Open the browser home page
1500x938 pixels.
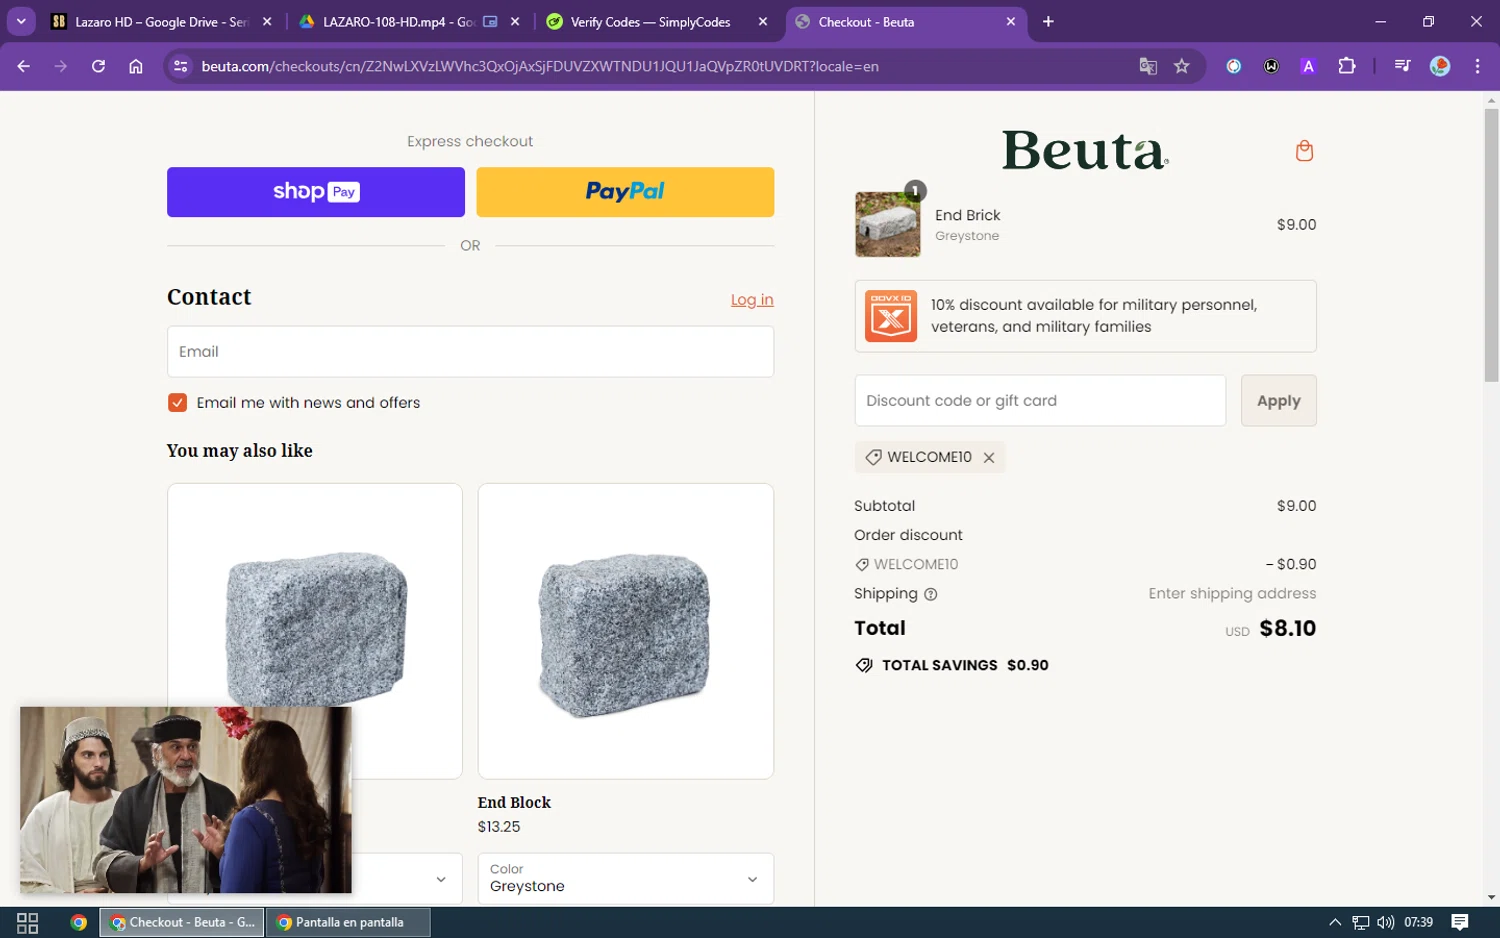click(136, 66)
